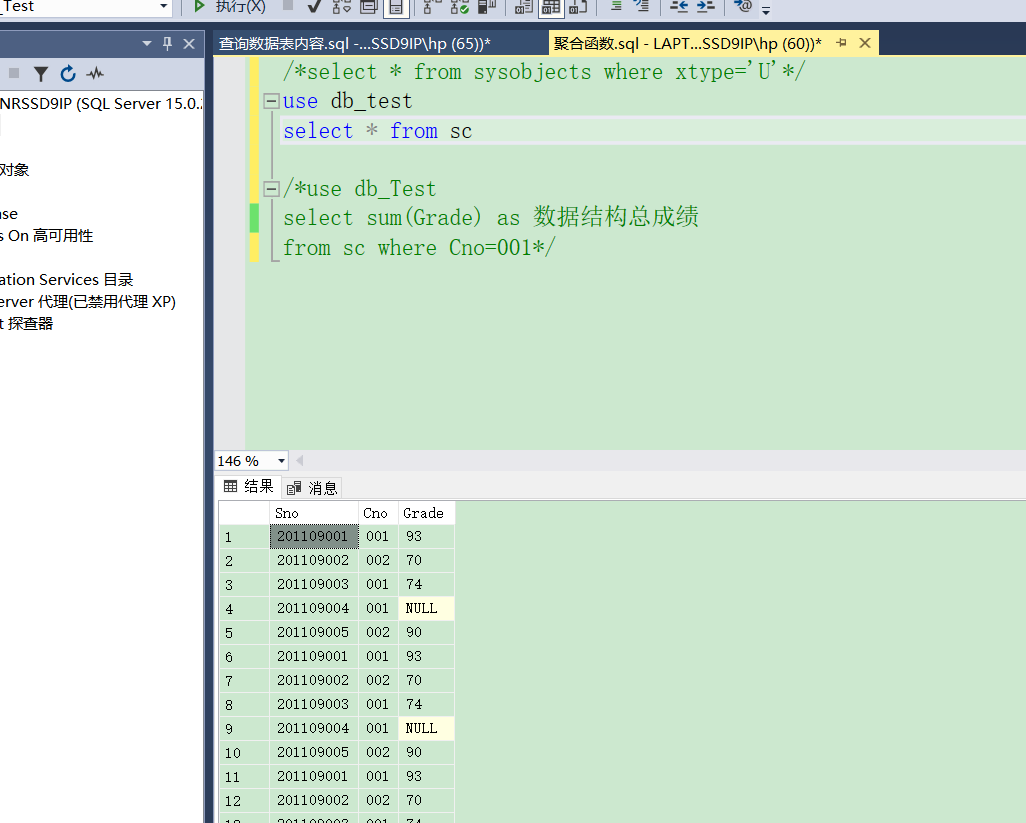Uncomment the selected lines
Screen dimensions: 1026x823
point(641,7)
